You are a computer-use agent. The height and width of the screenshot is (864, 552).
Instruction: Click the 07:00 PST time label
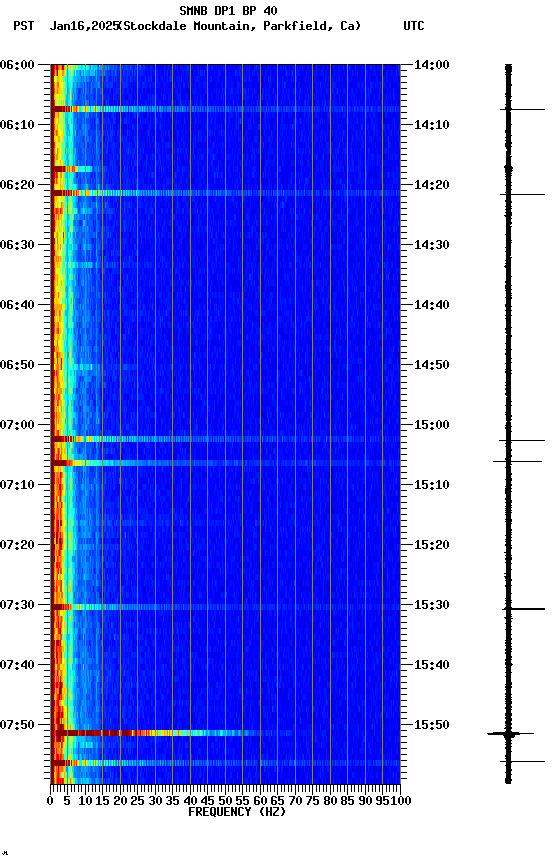[17, 425]
